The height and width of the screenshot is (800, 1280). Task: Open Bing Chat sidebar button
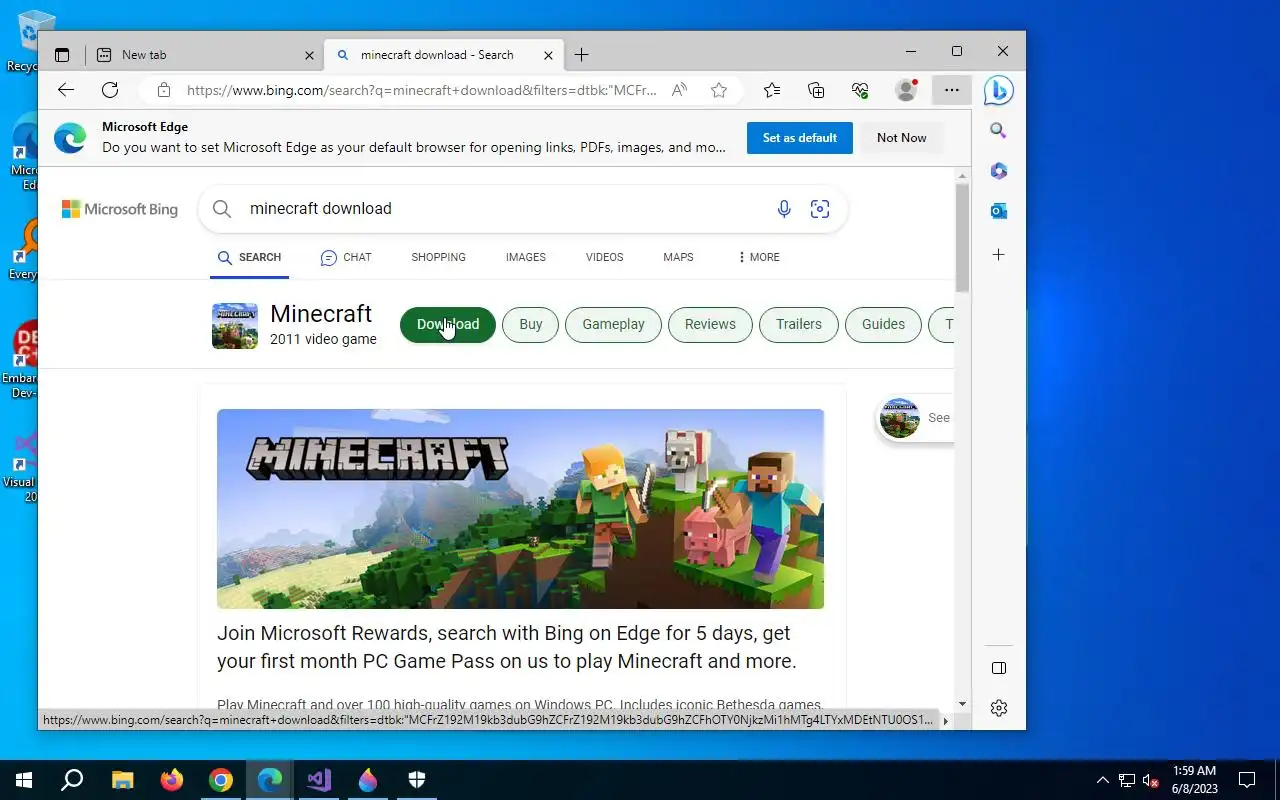(x=998, y=90)
